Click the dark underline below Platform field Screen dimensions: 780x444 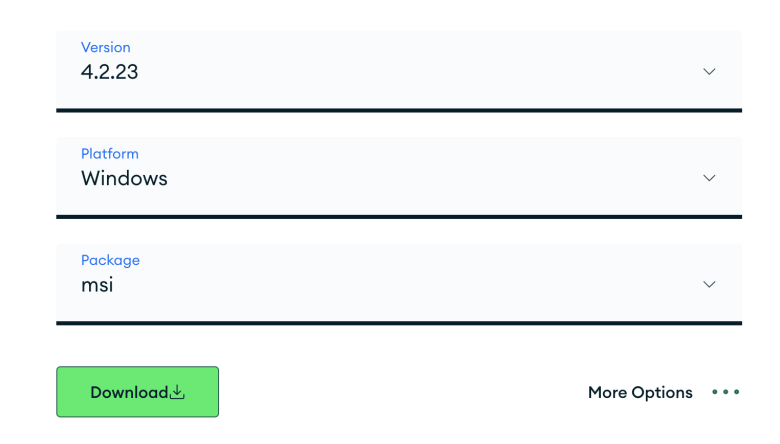(x=398, y=216)
